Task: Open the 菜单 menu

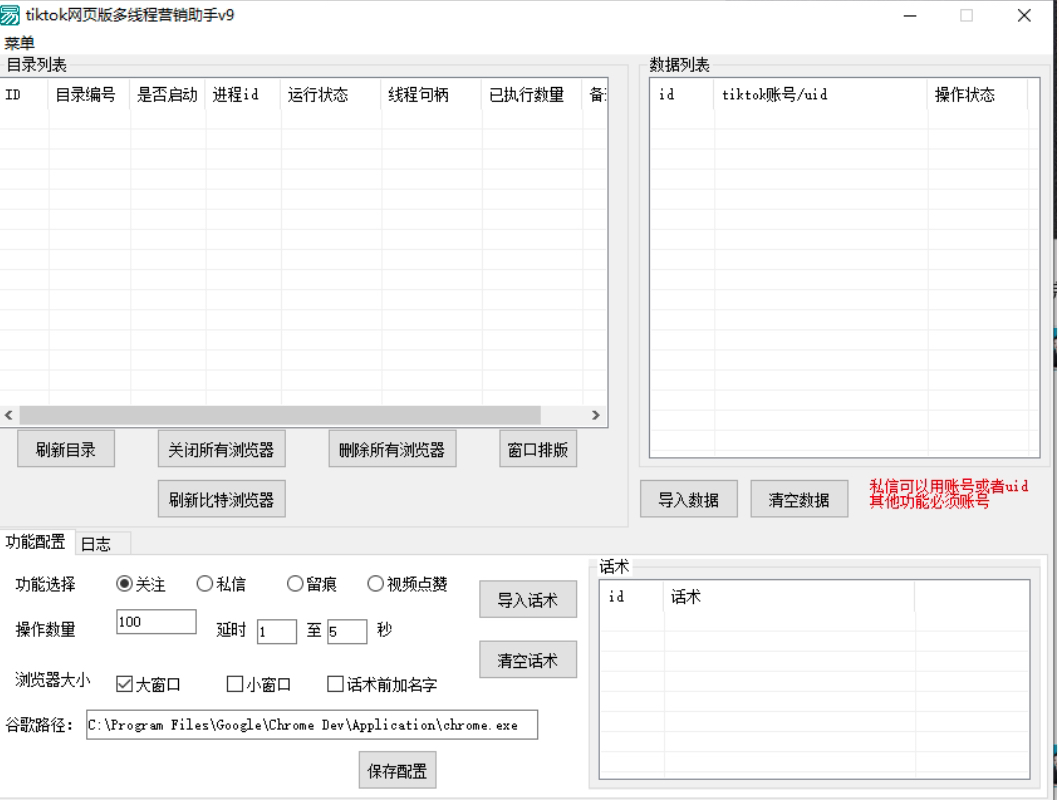Action: pyautogui.click(x=19, y=43)
